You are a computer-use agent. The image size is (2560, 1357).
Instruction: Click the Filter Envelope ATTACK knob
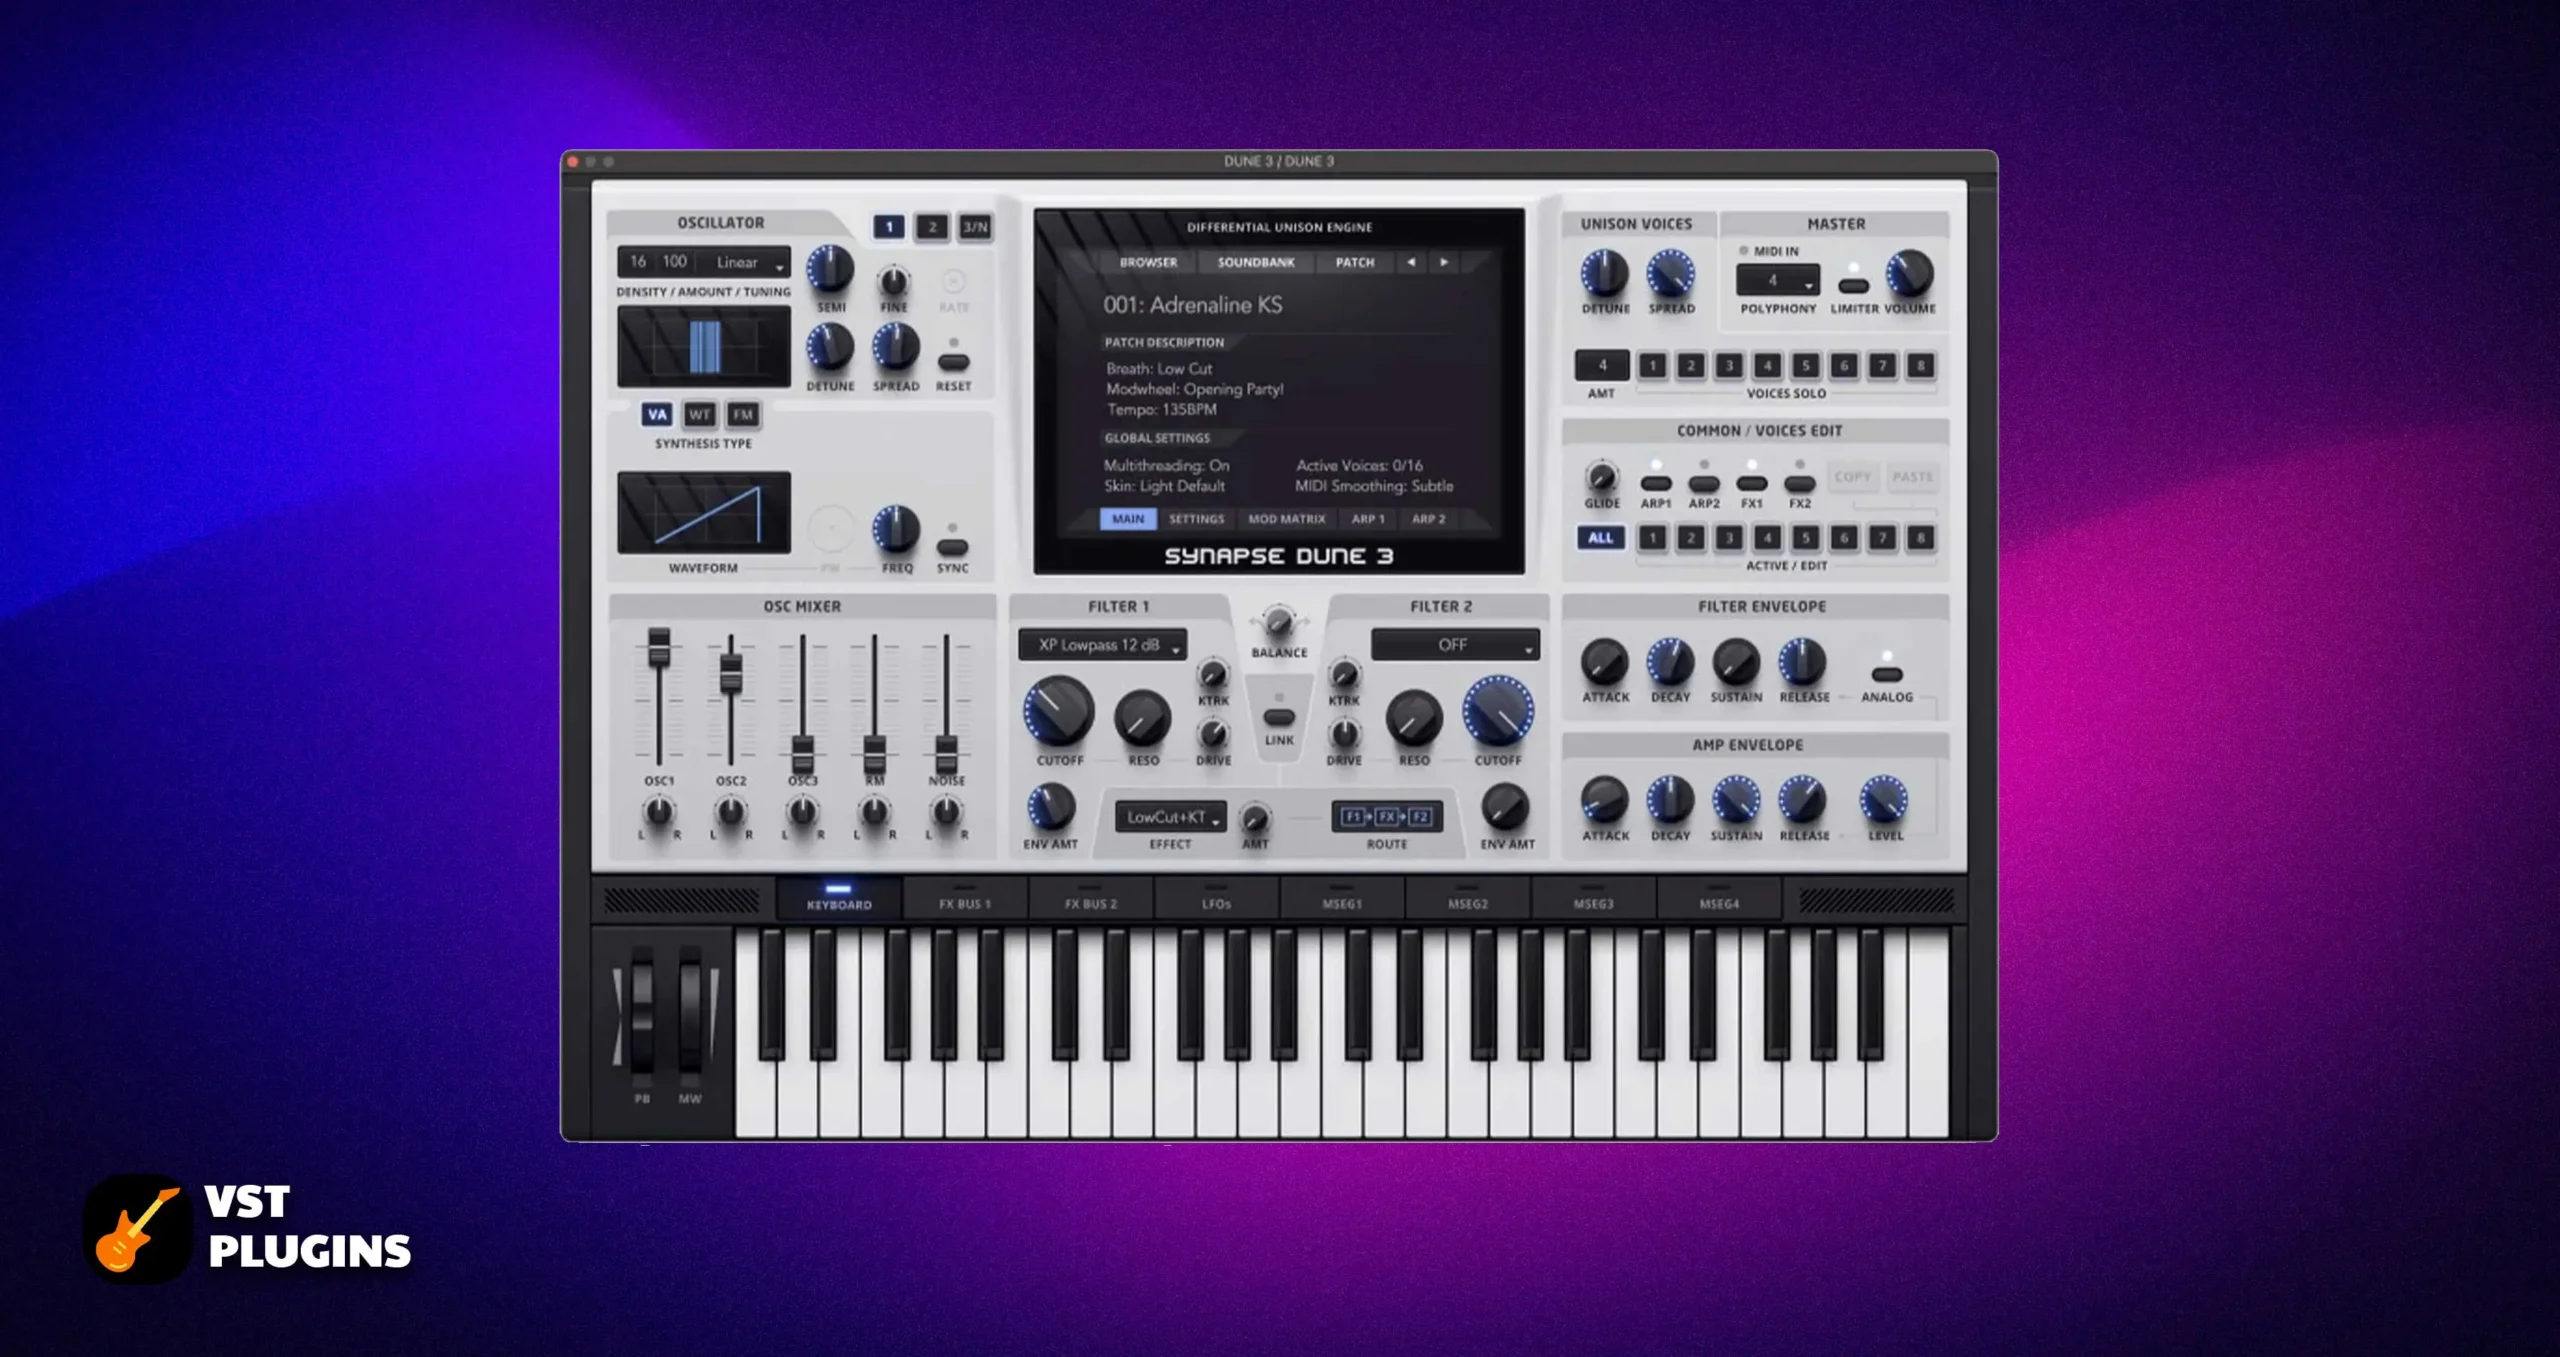[x=1605, y=662]
